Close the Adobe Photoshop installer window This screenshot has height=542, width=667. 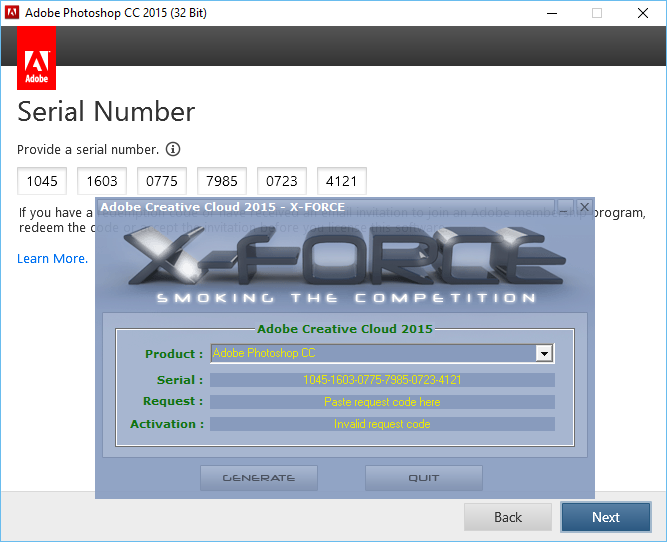pos(643,13)
